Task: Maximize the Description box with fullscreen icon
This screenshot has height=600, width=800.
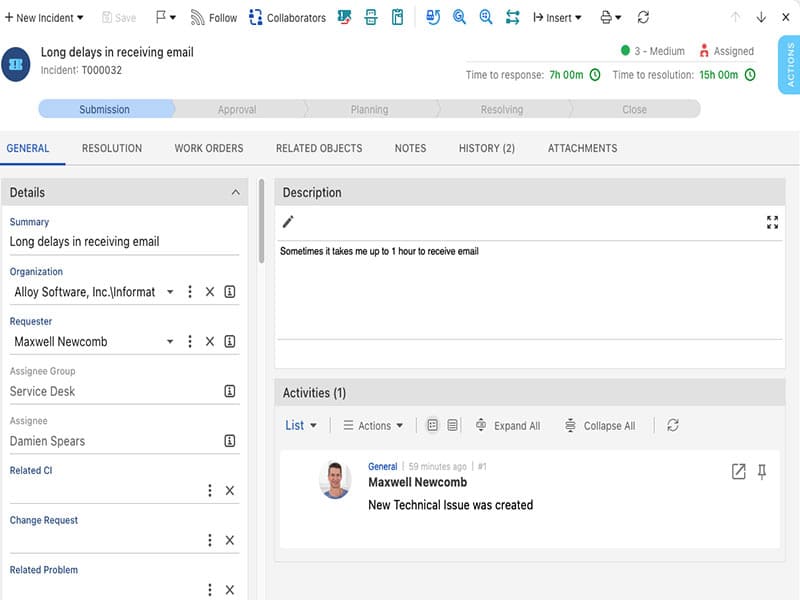Action: coord(772,222)
